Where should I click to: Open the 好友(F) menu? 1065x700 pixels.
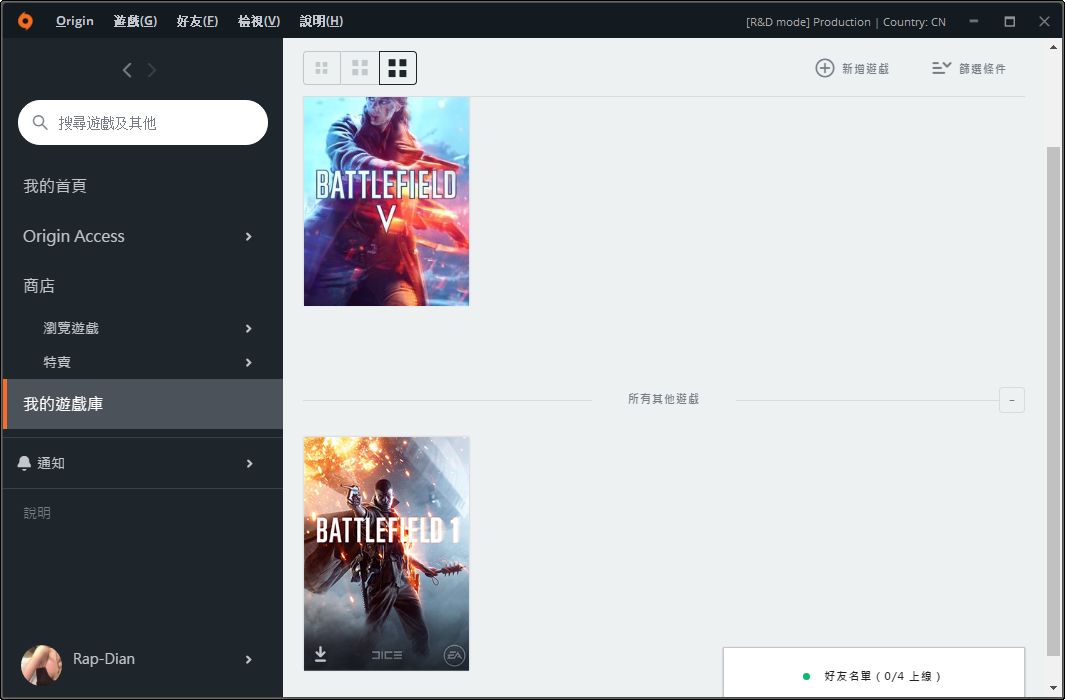point(197,21)
